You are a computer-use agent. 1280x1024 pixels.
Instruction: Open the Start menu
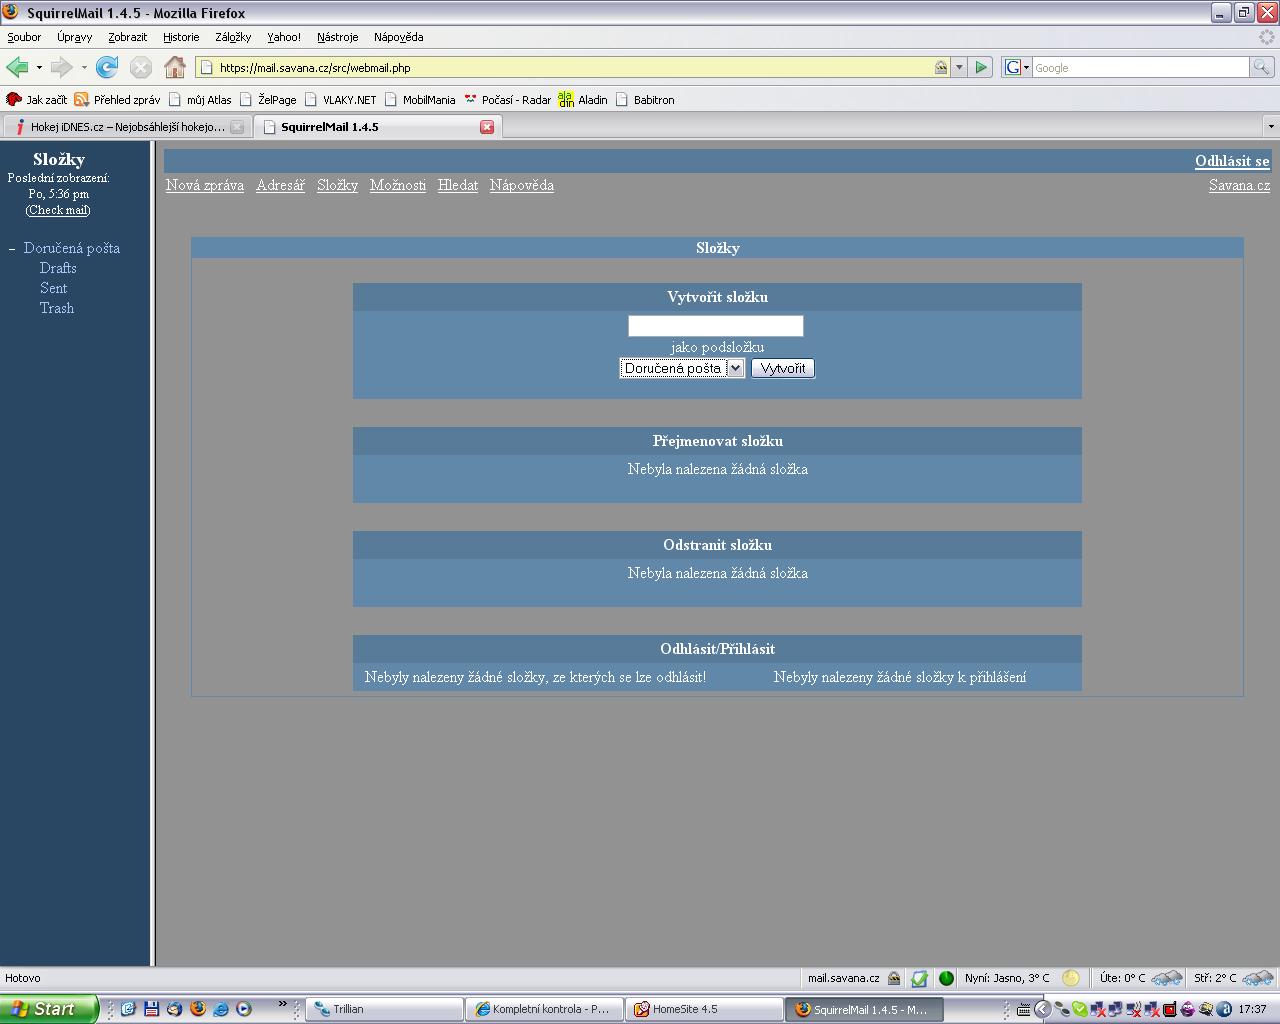49,1009
